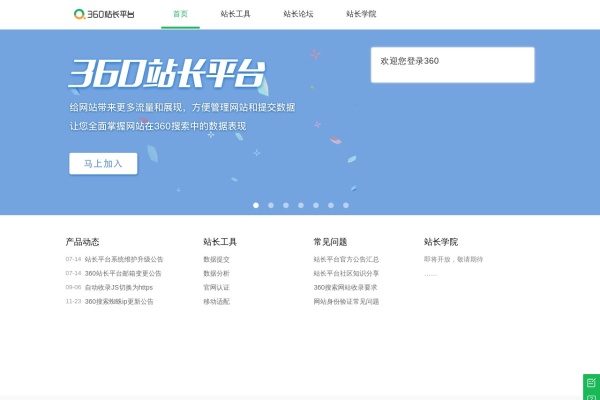Select the sixth carousel indicator dot
Viewport: 600px width, 400px height.
click(x=331, y=206)
